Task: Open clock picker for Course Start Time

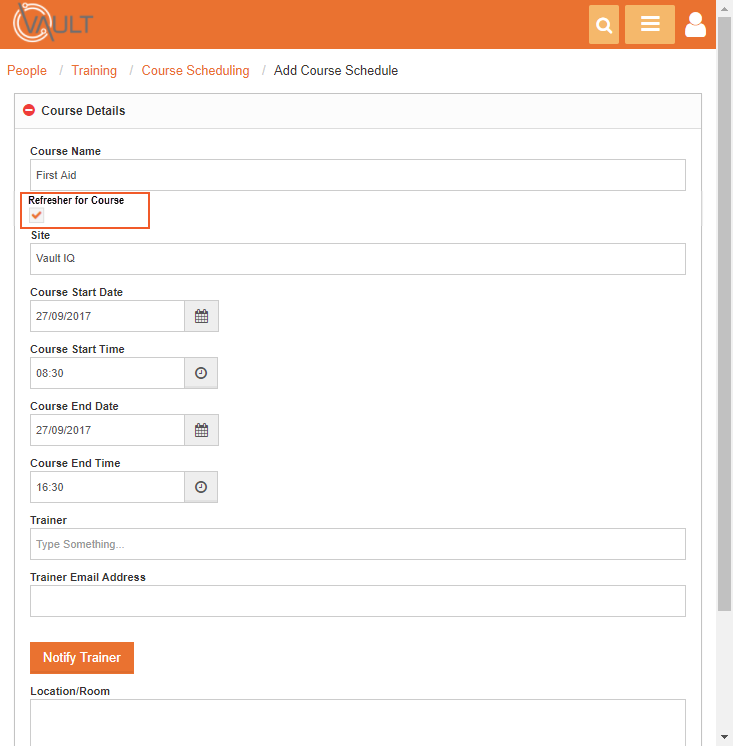Action: [201, 373]
